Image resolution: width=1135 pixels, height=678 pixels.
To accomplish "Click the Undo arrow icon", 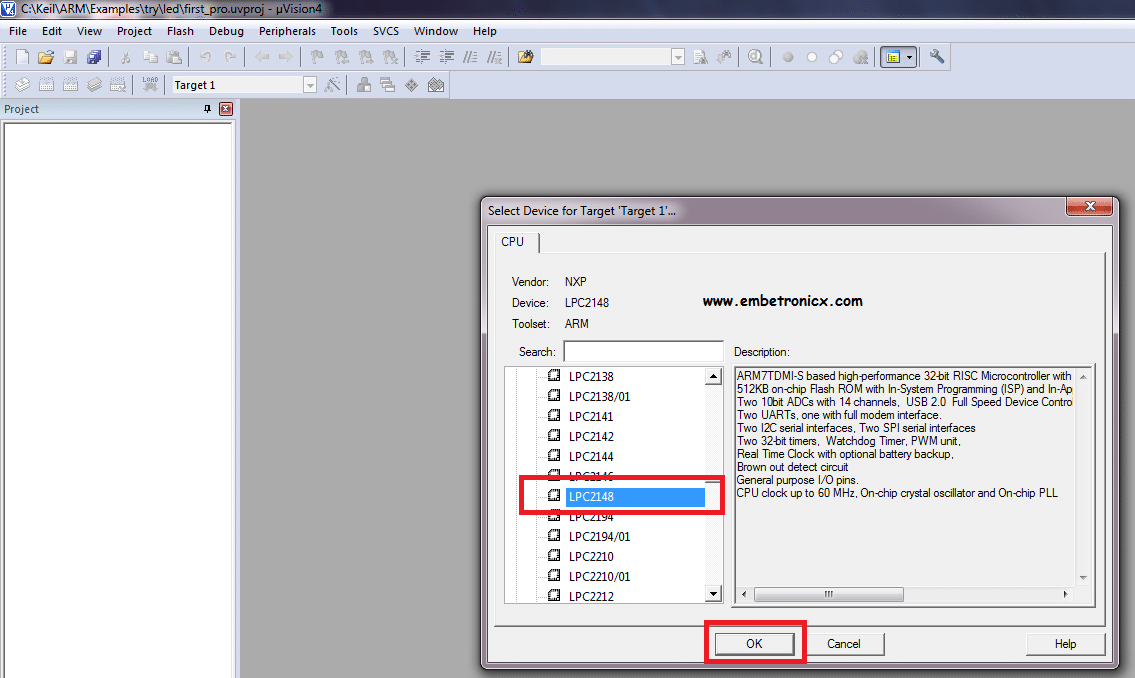I will coord(206,57).
